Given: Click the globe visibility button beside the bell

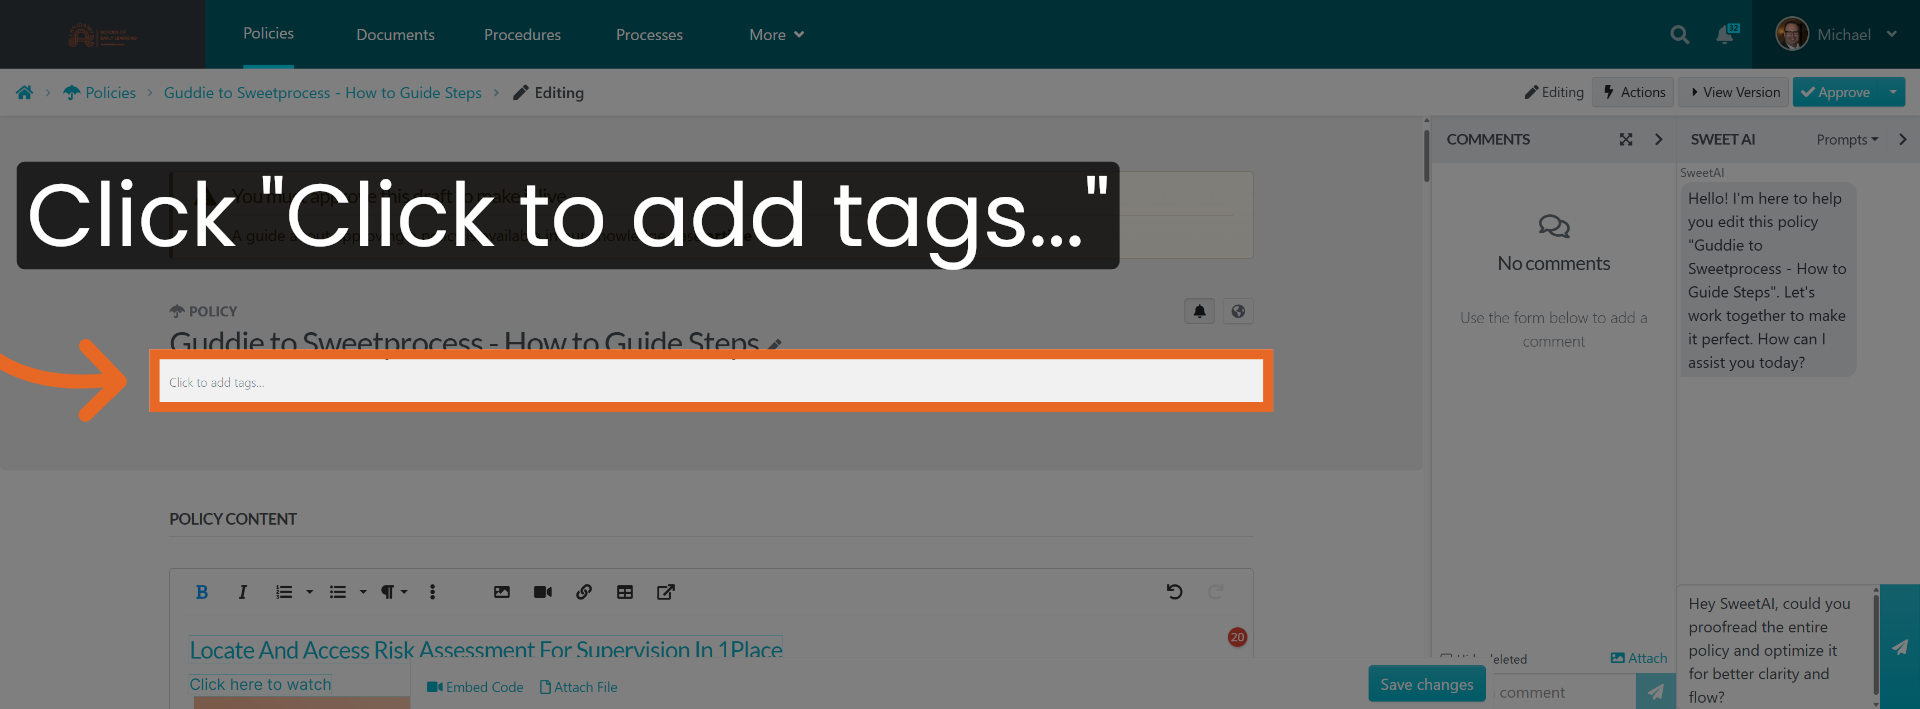Looking at the screenshot, I should tap(1238, 311).
